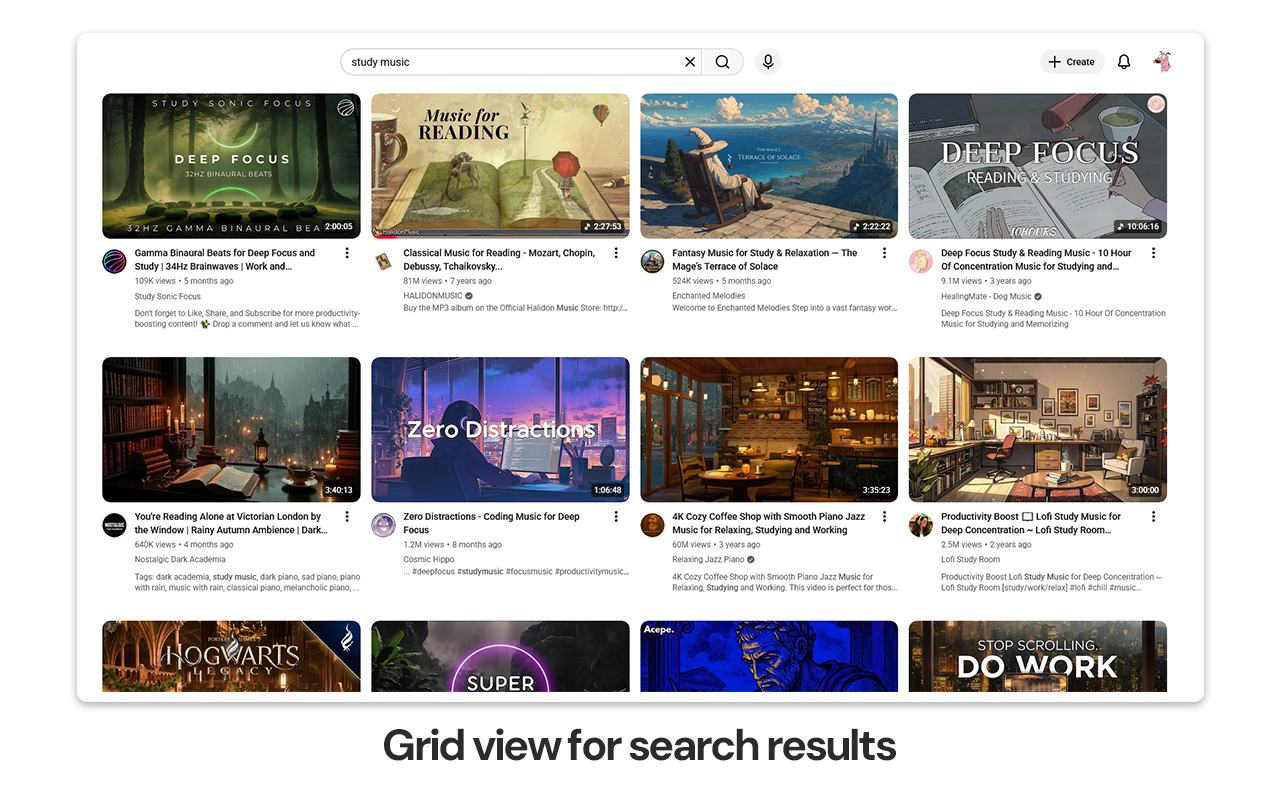Click the magnifying glass search button

tap(722, 62)
